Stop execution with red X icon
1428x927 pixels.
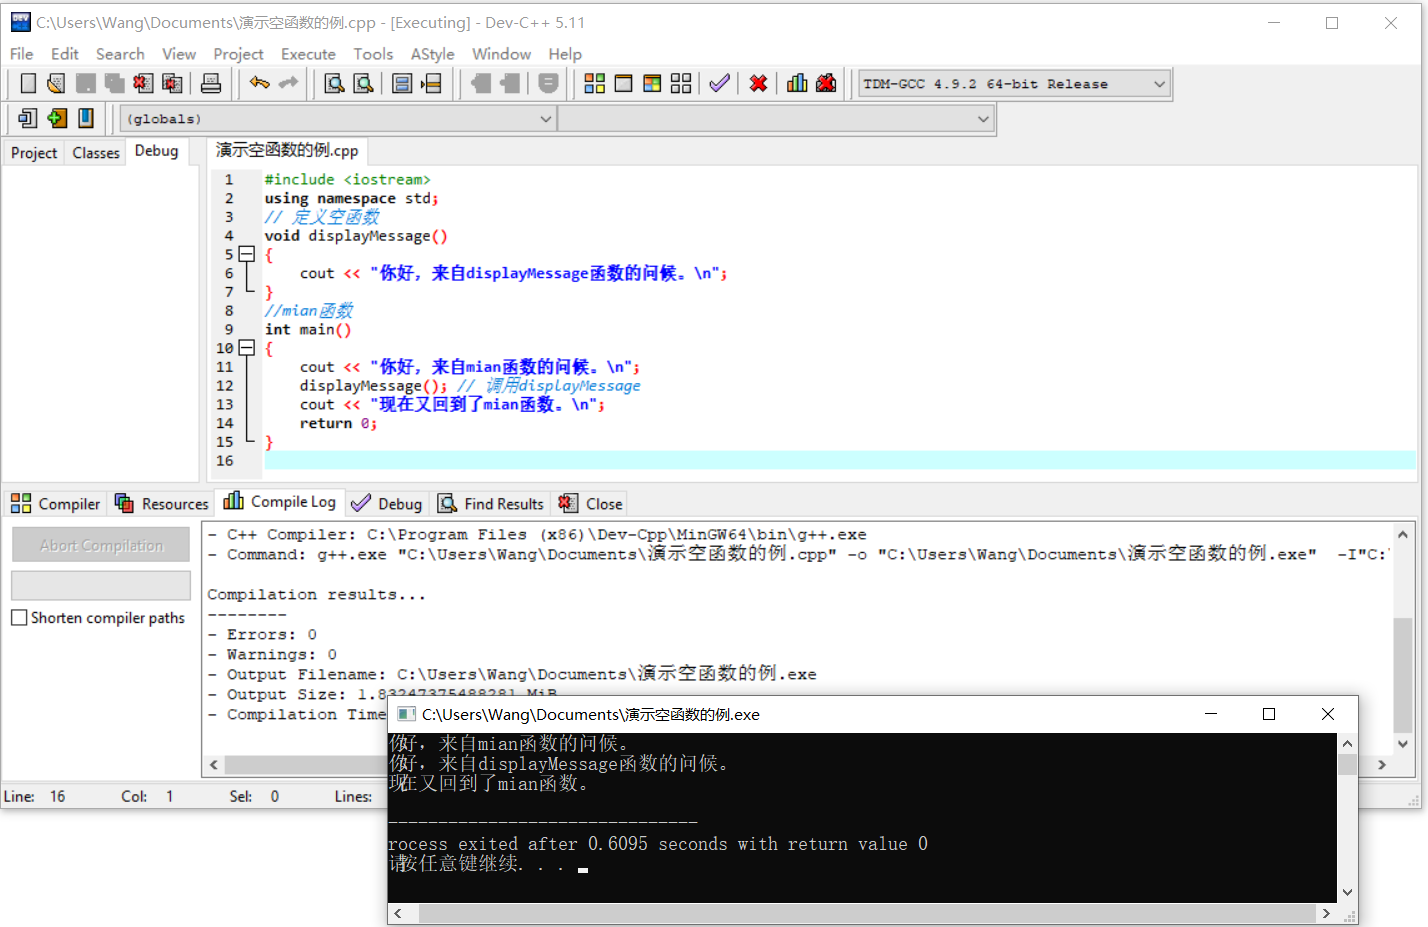(x=758, y=84)
